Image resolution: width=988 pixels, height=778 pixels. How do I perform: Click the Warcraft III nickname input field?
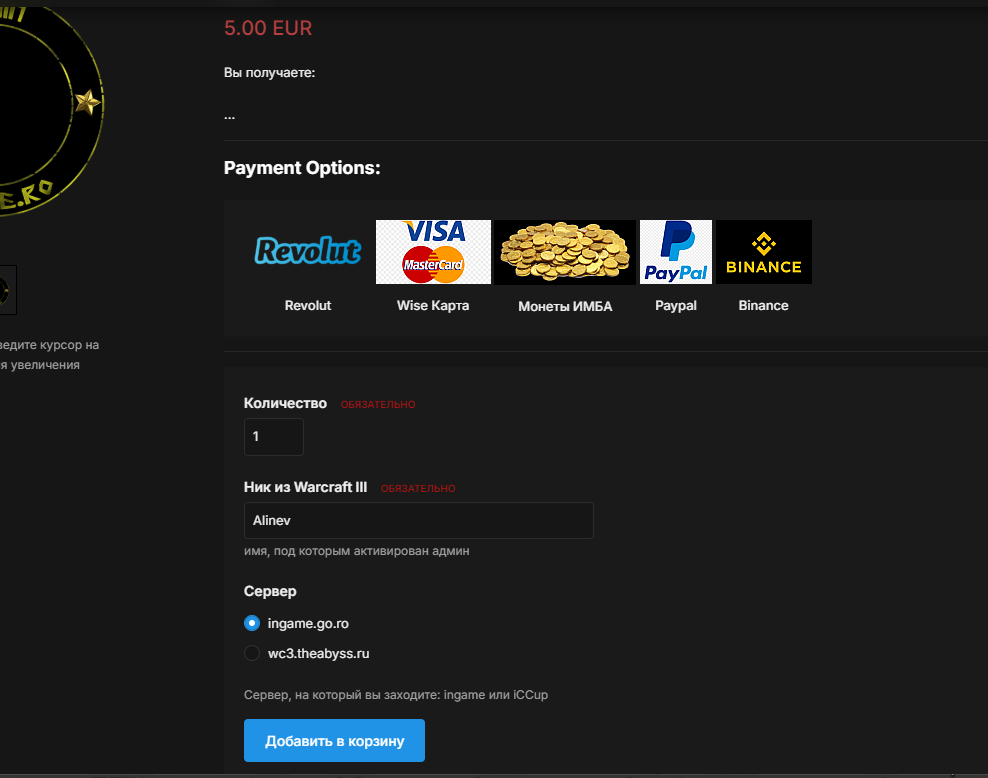pyautogui.click(x=418, y=520)
